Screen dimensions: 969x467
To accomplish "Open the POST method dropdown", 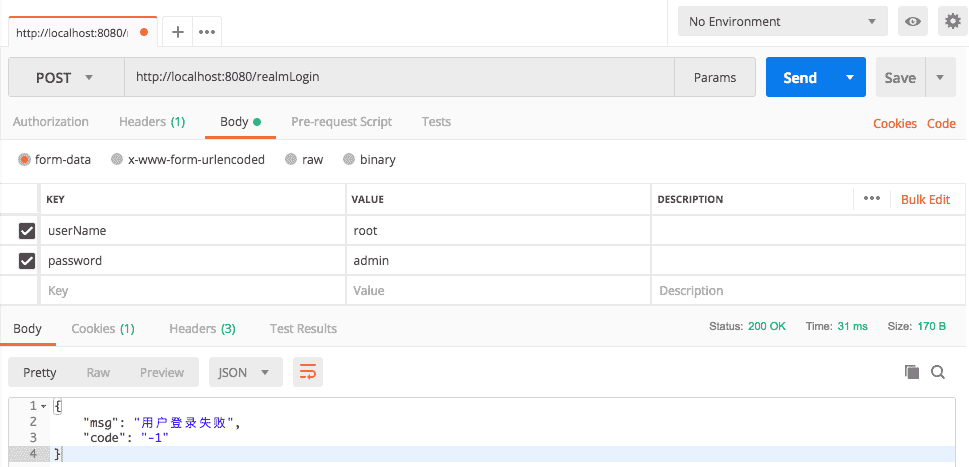I will pyautogui.click(x=65, y=77).
